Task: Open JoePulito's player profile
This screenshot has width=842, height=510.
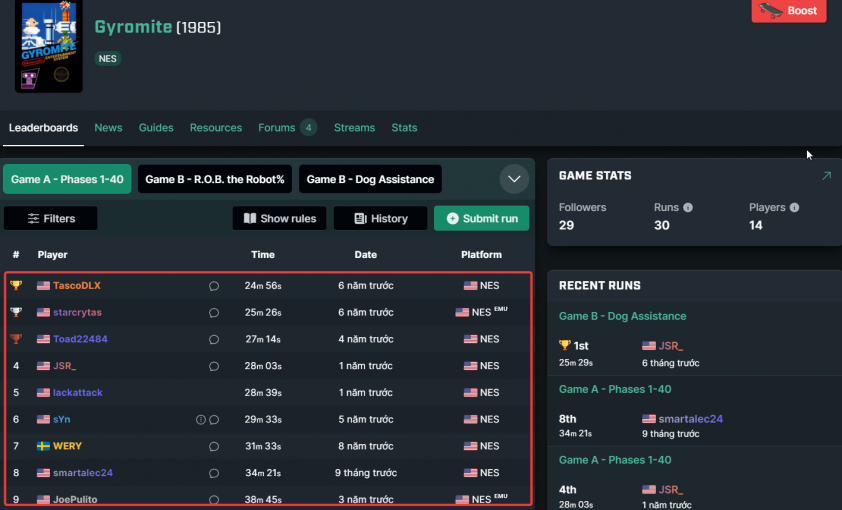Action: [75, 499]
